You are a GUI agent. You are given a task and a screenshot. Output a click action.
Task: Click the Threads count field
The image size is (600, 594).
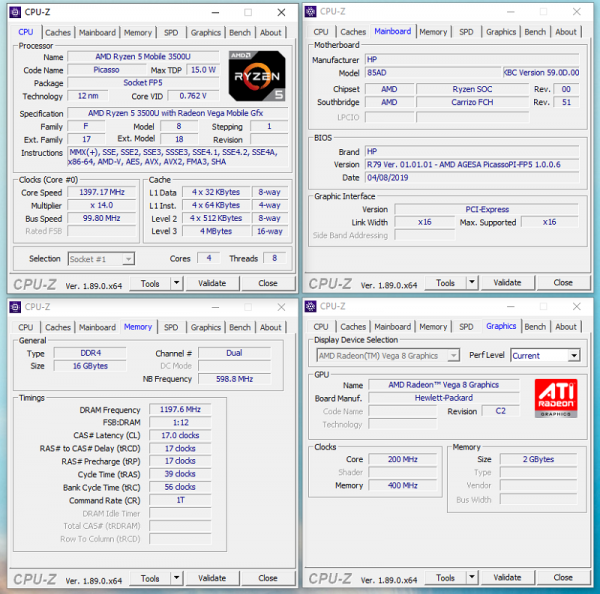(x=274, y=258)
